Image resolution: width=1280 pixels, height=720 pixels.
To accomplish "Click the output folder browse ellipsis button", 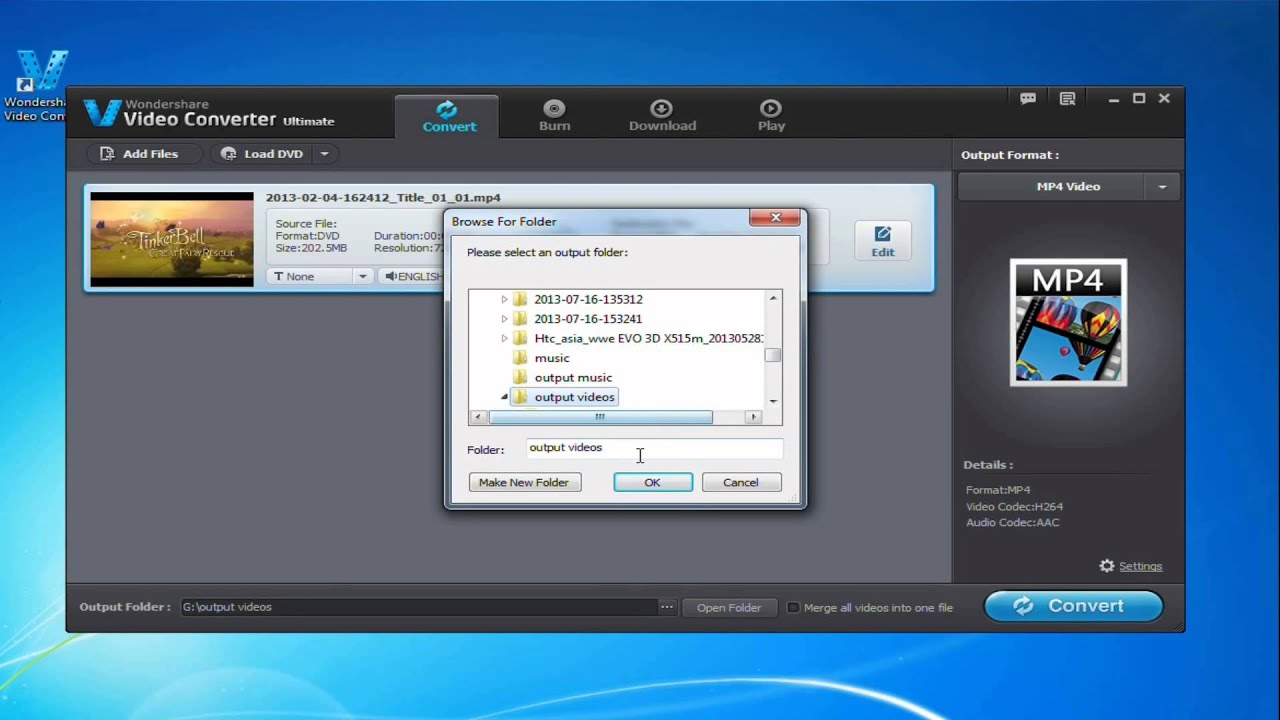I will click(x=666, y=607).
